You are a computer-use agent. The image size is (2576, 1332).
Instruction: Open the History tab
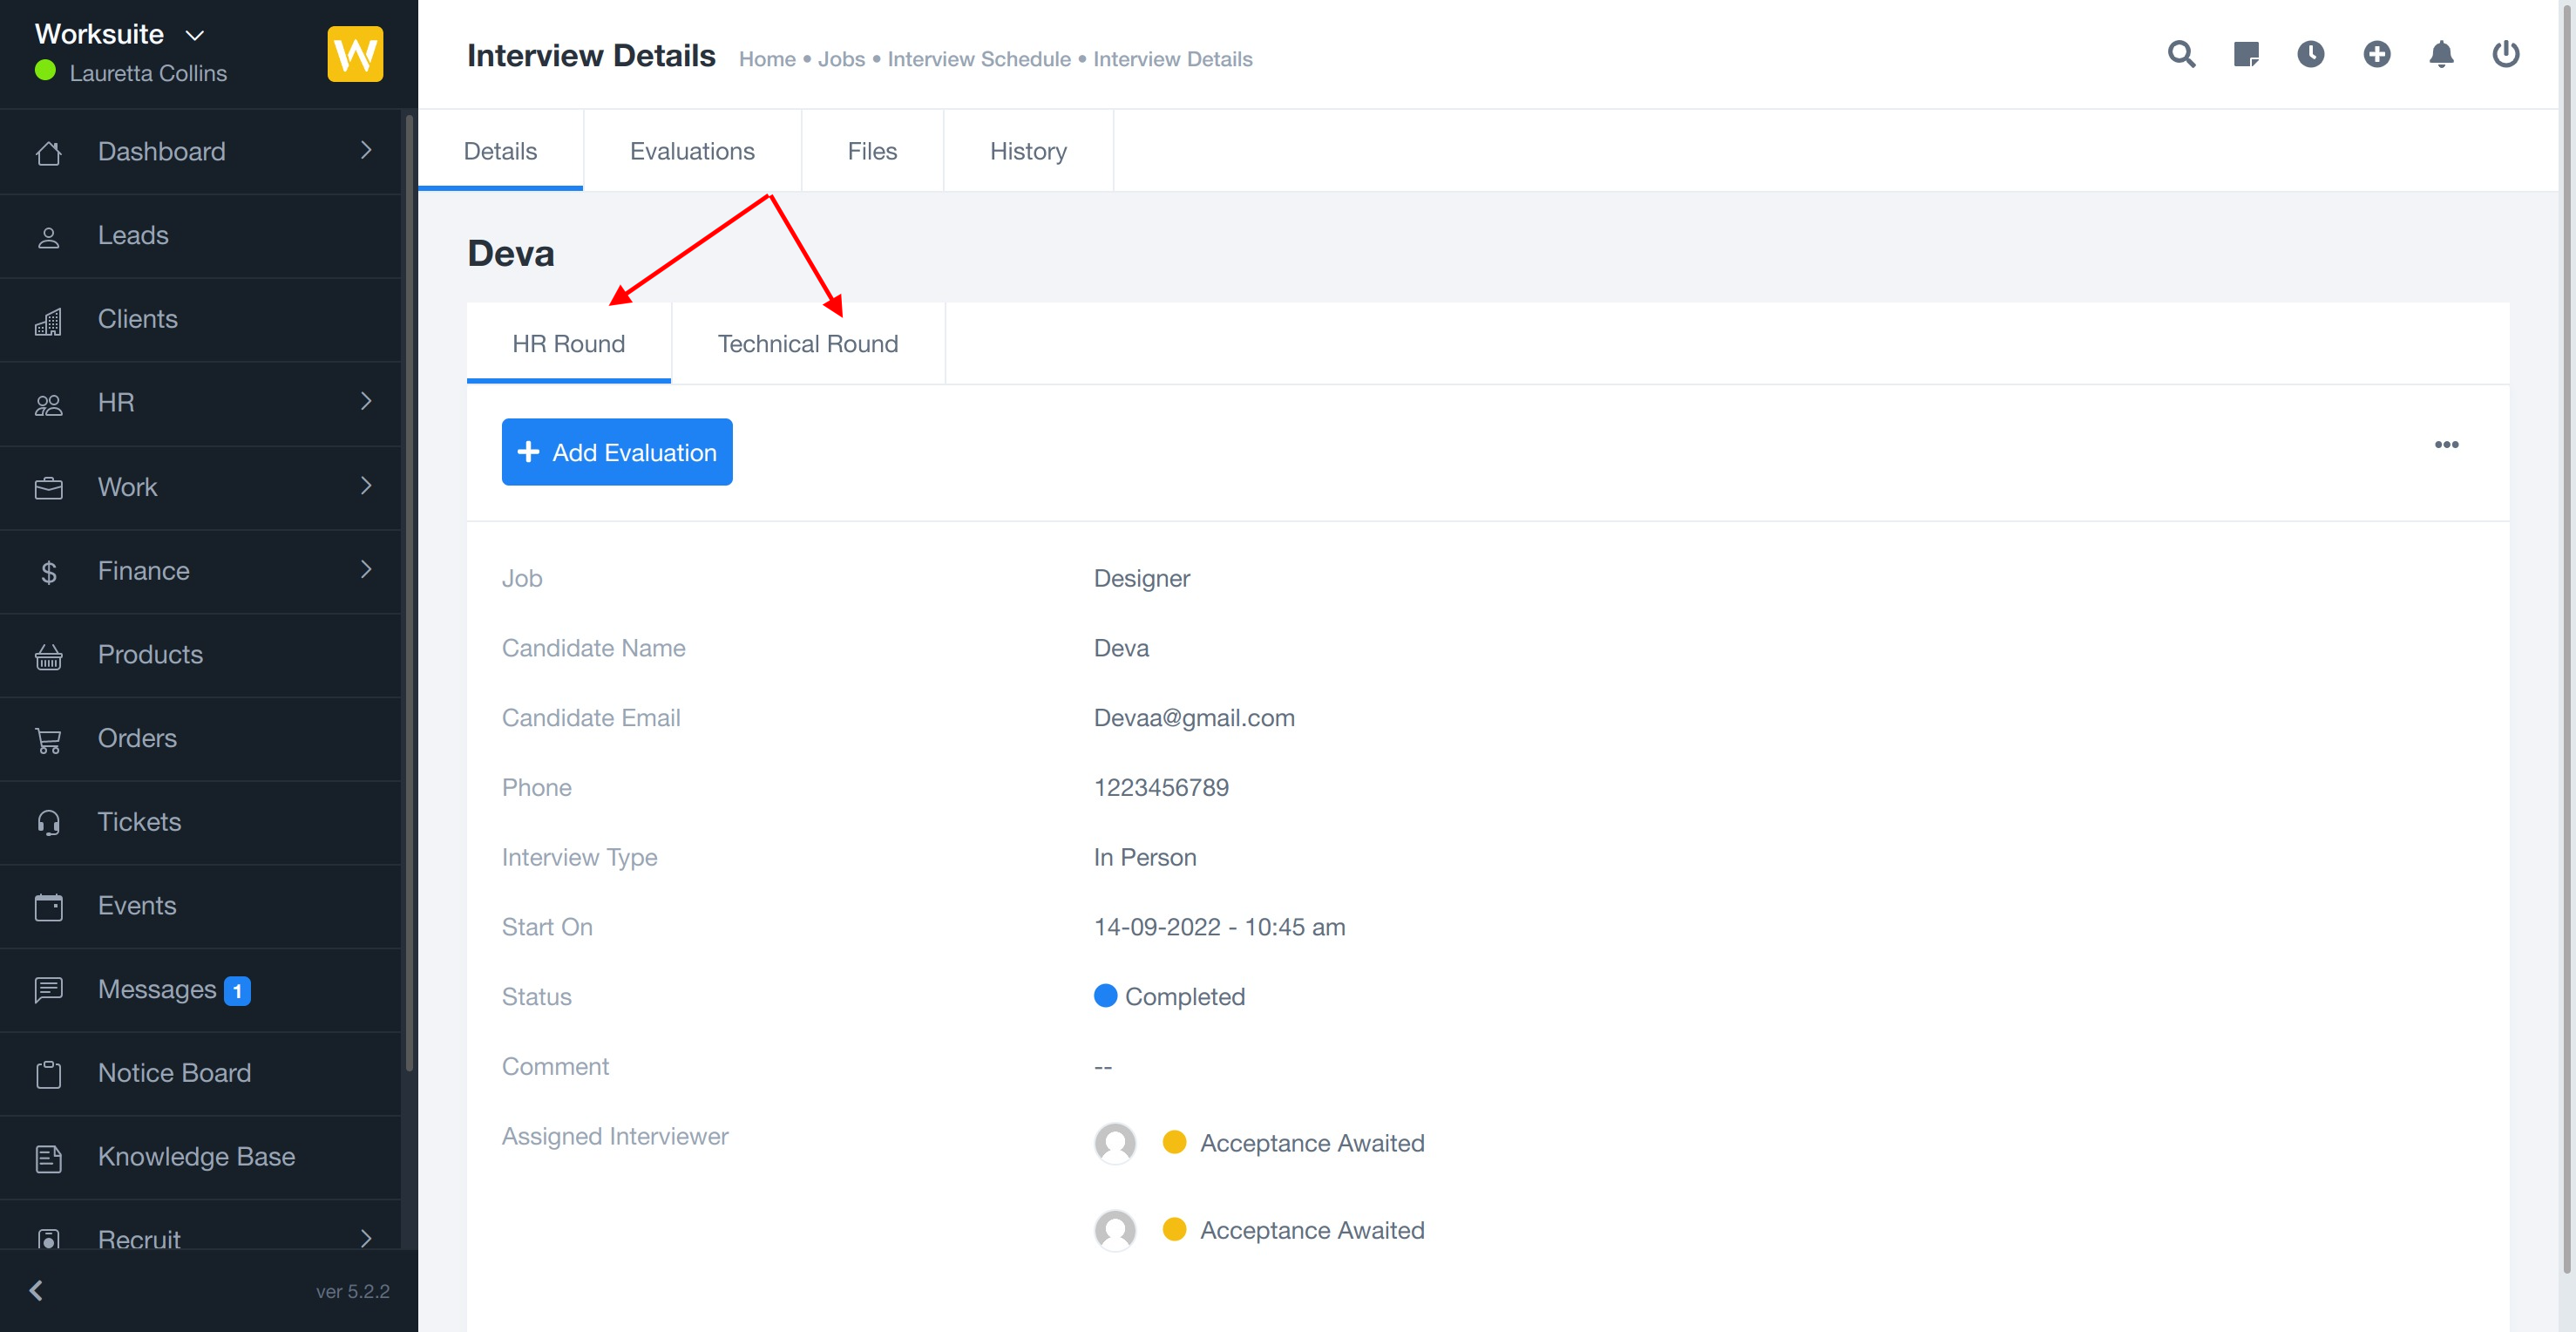(x=1027, y=151)
